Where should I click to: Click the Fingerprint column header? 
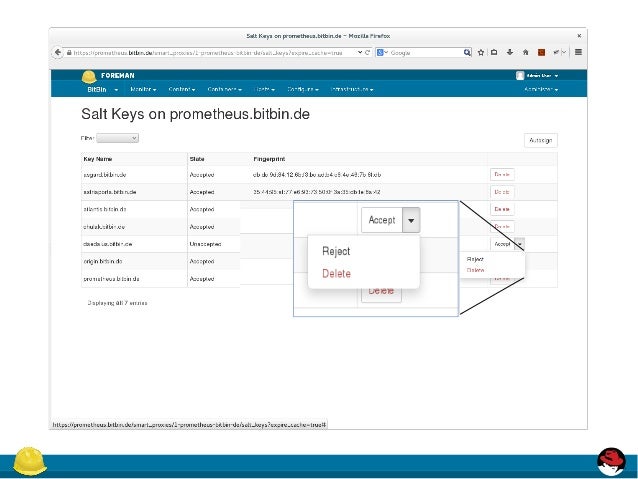pos(269,159)
